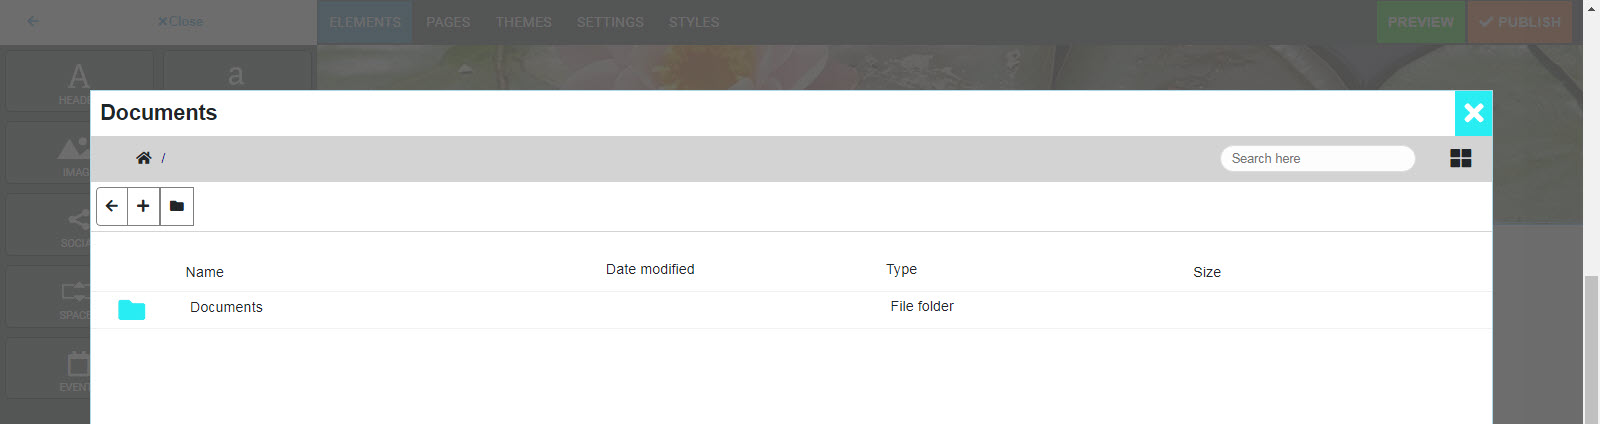
Task: Click the home breadcrumb icon
Action: (x=144, y=158)
